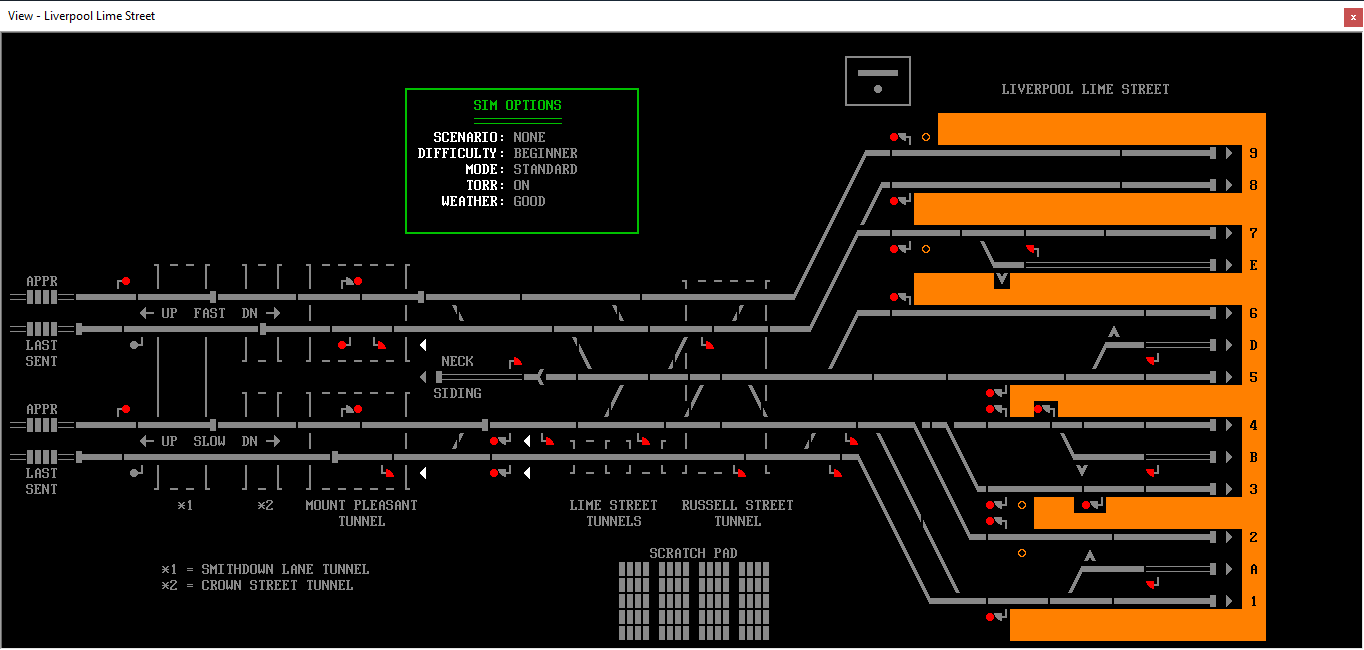1364x650 pixels.
Task: Click the Up Slow APPR train berth
Action: (42, 425)
